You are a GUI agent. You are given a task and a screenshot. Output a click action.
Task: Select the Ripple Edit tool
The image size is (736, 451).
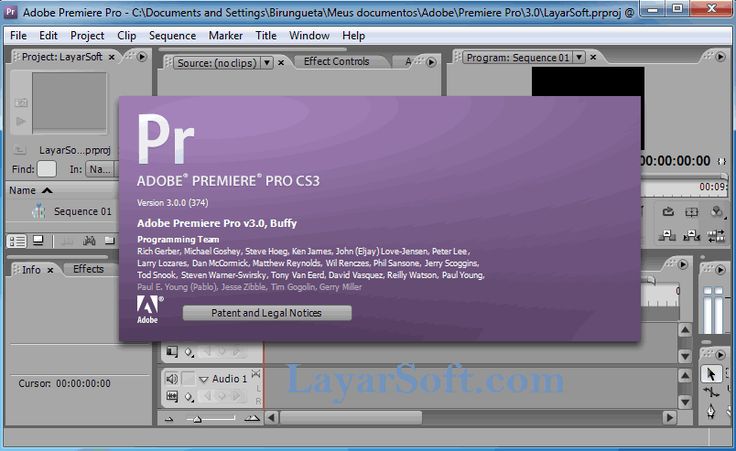[711, 392]
